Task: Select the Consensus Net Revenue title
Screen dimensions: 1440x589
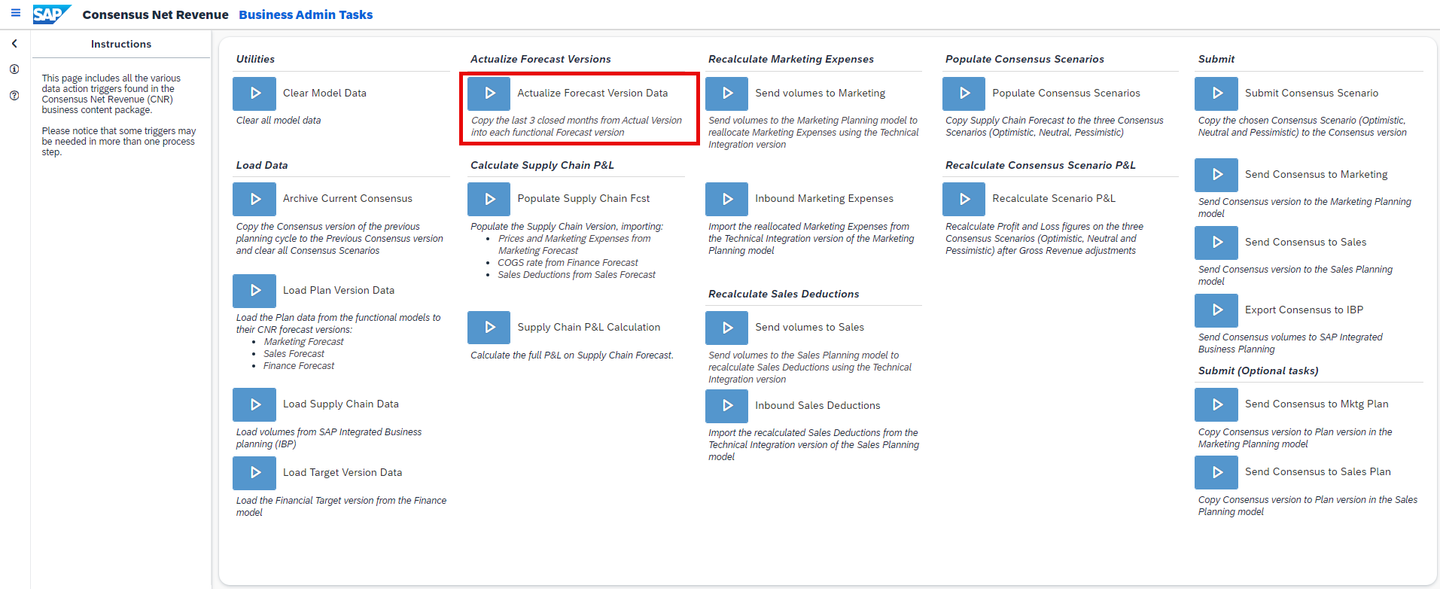Action: pos(154,15)
